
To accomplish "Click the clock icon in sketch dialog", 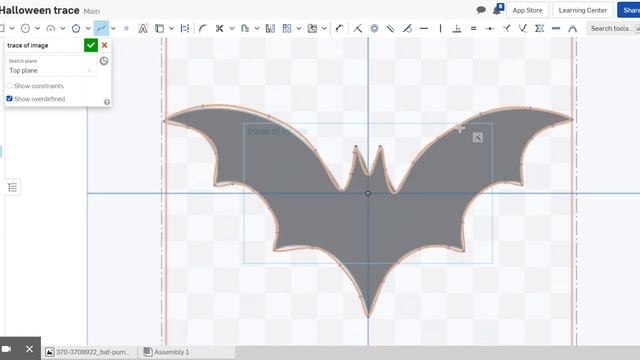I will point(104,61).
